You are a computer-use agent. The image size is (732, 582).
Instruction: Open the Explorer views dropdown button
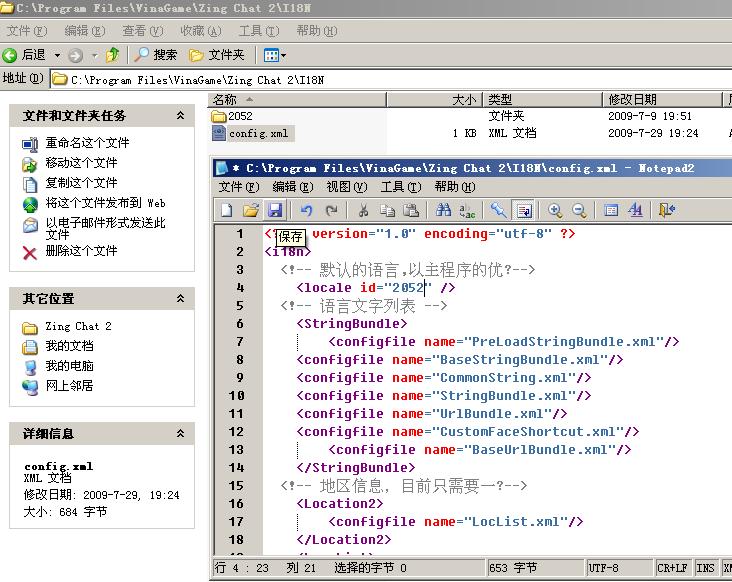274,55
